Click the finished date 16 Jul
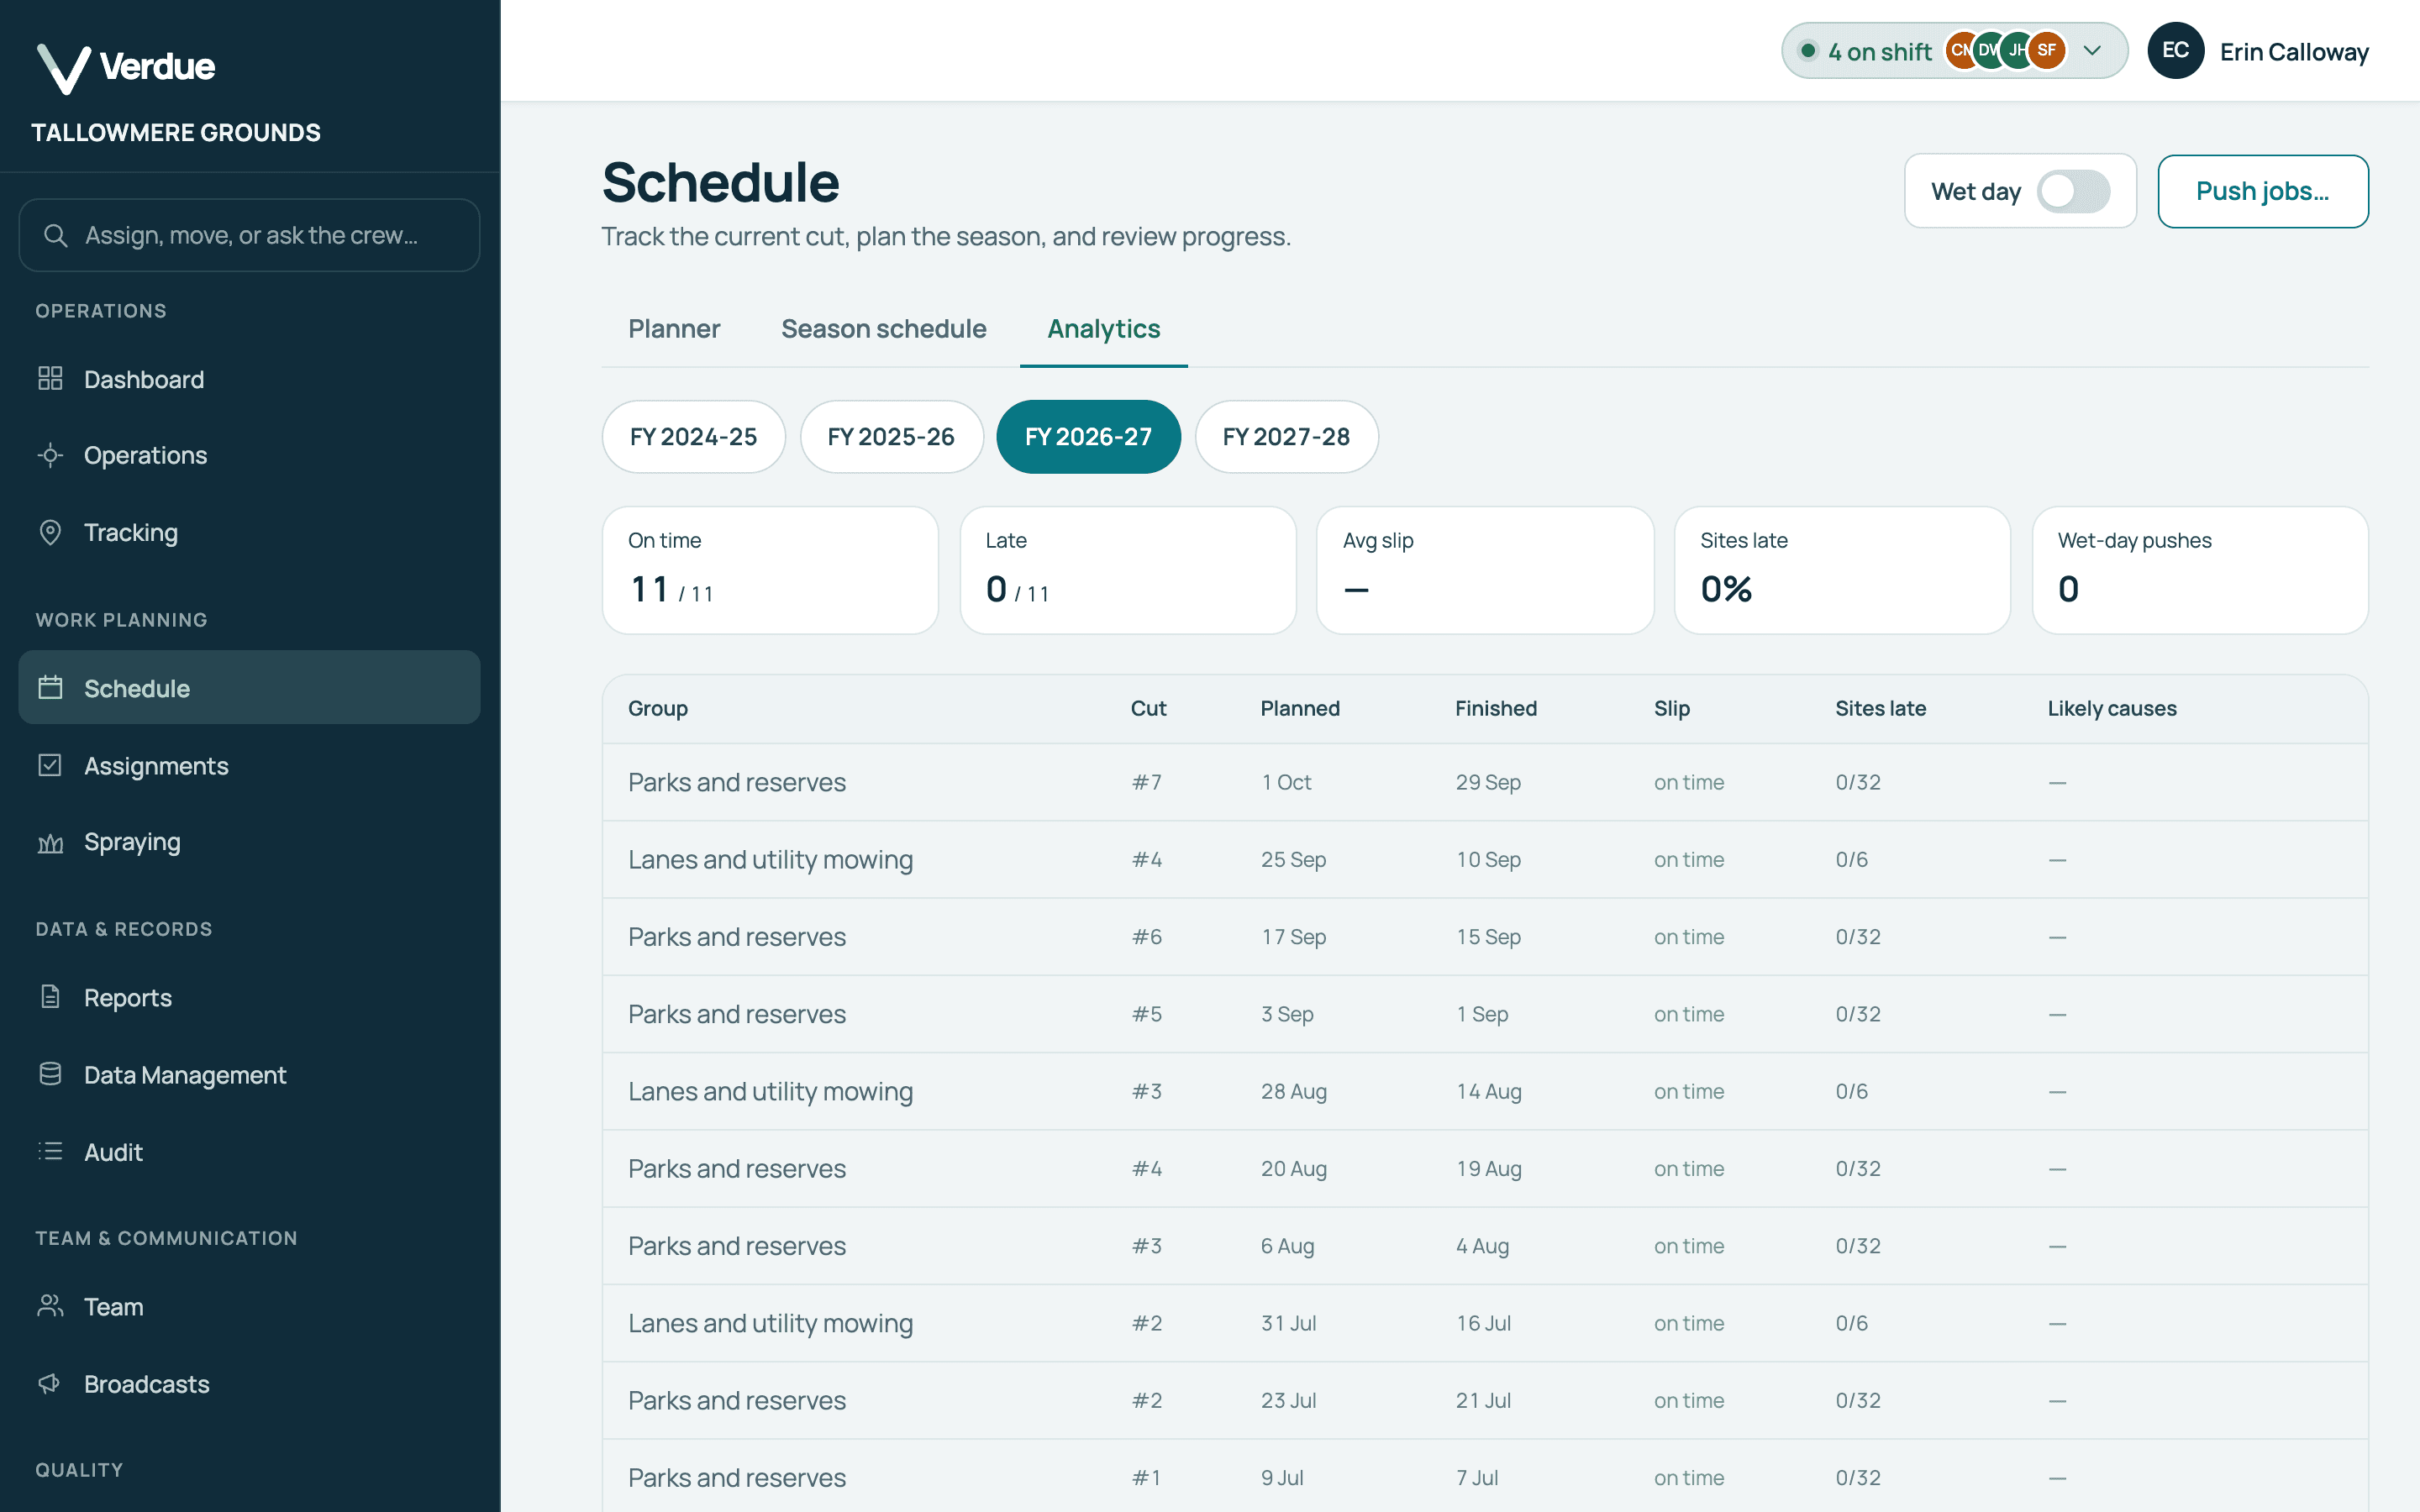The height and width of the screenshot is (1512, 2420). pos(1483,1323)
